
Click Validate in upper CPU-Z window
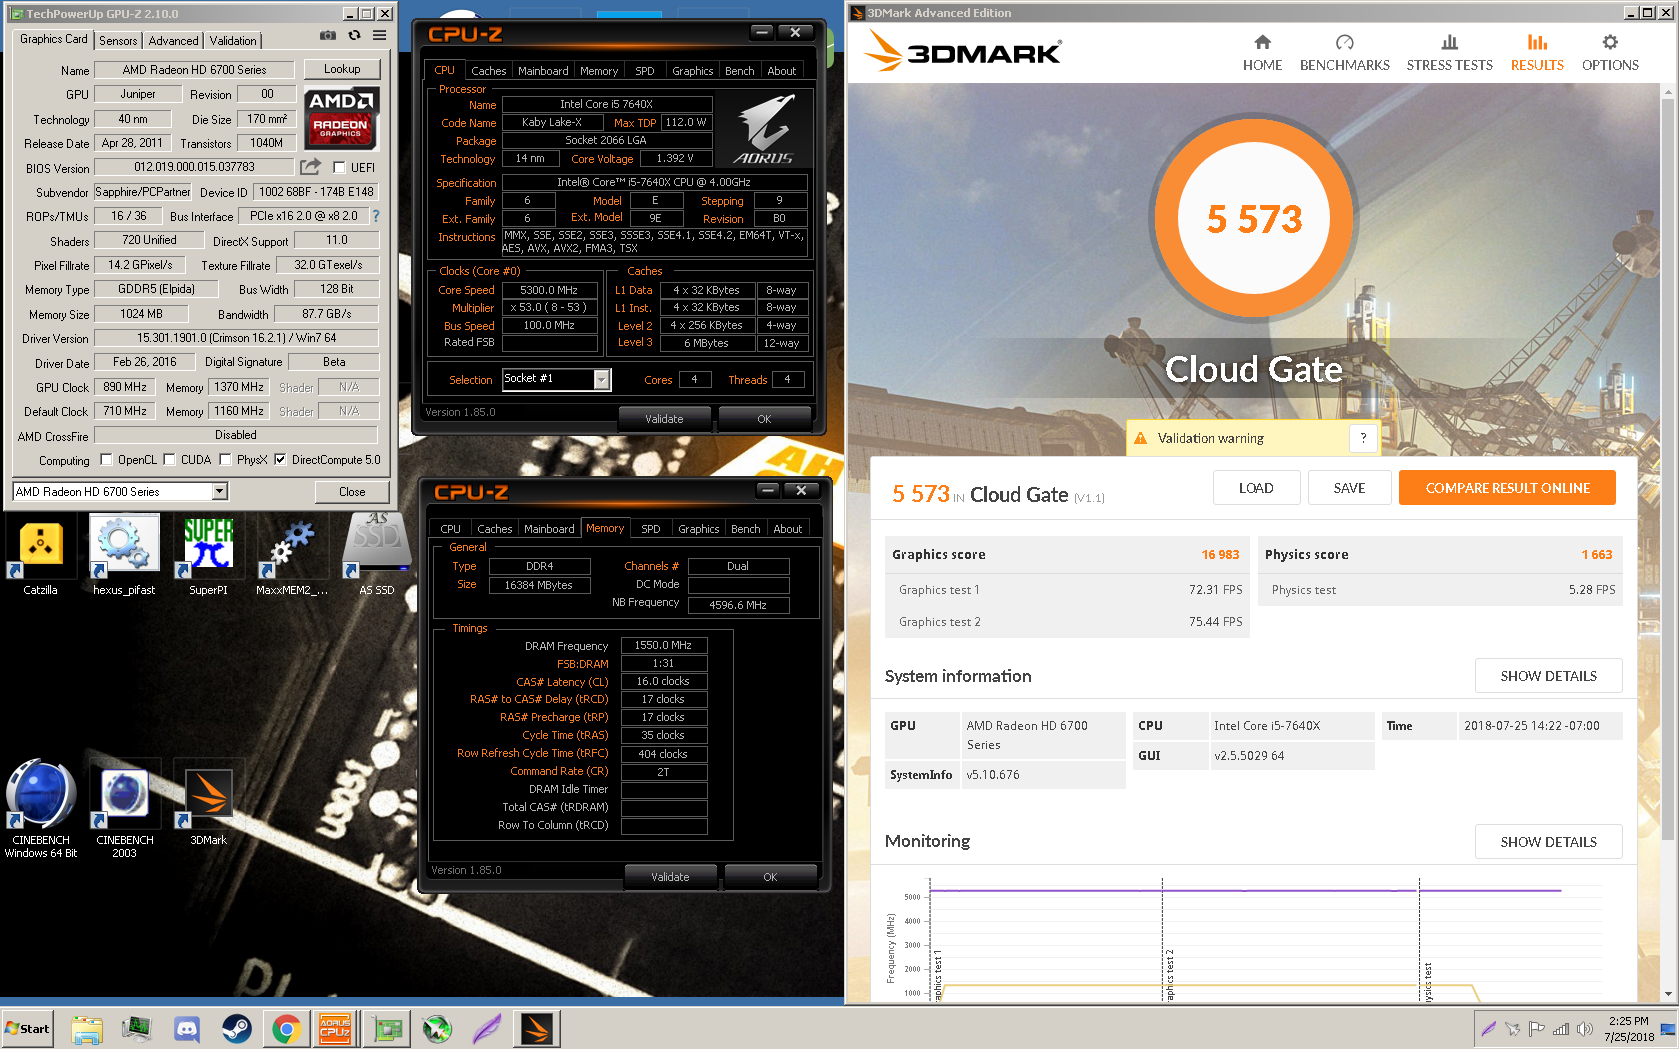pyautogui.click(x=664, y=419)
